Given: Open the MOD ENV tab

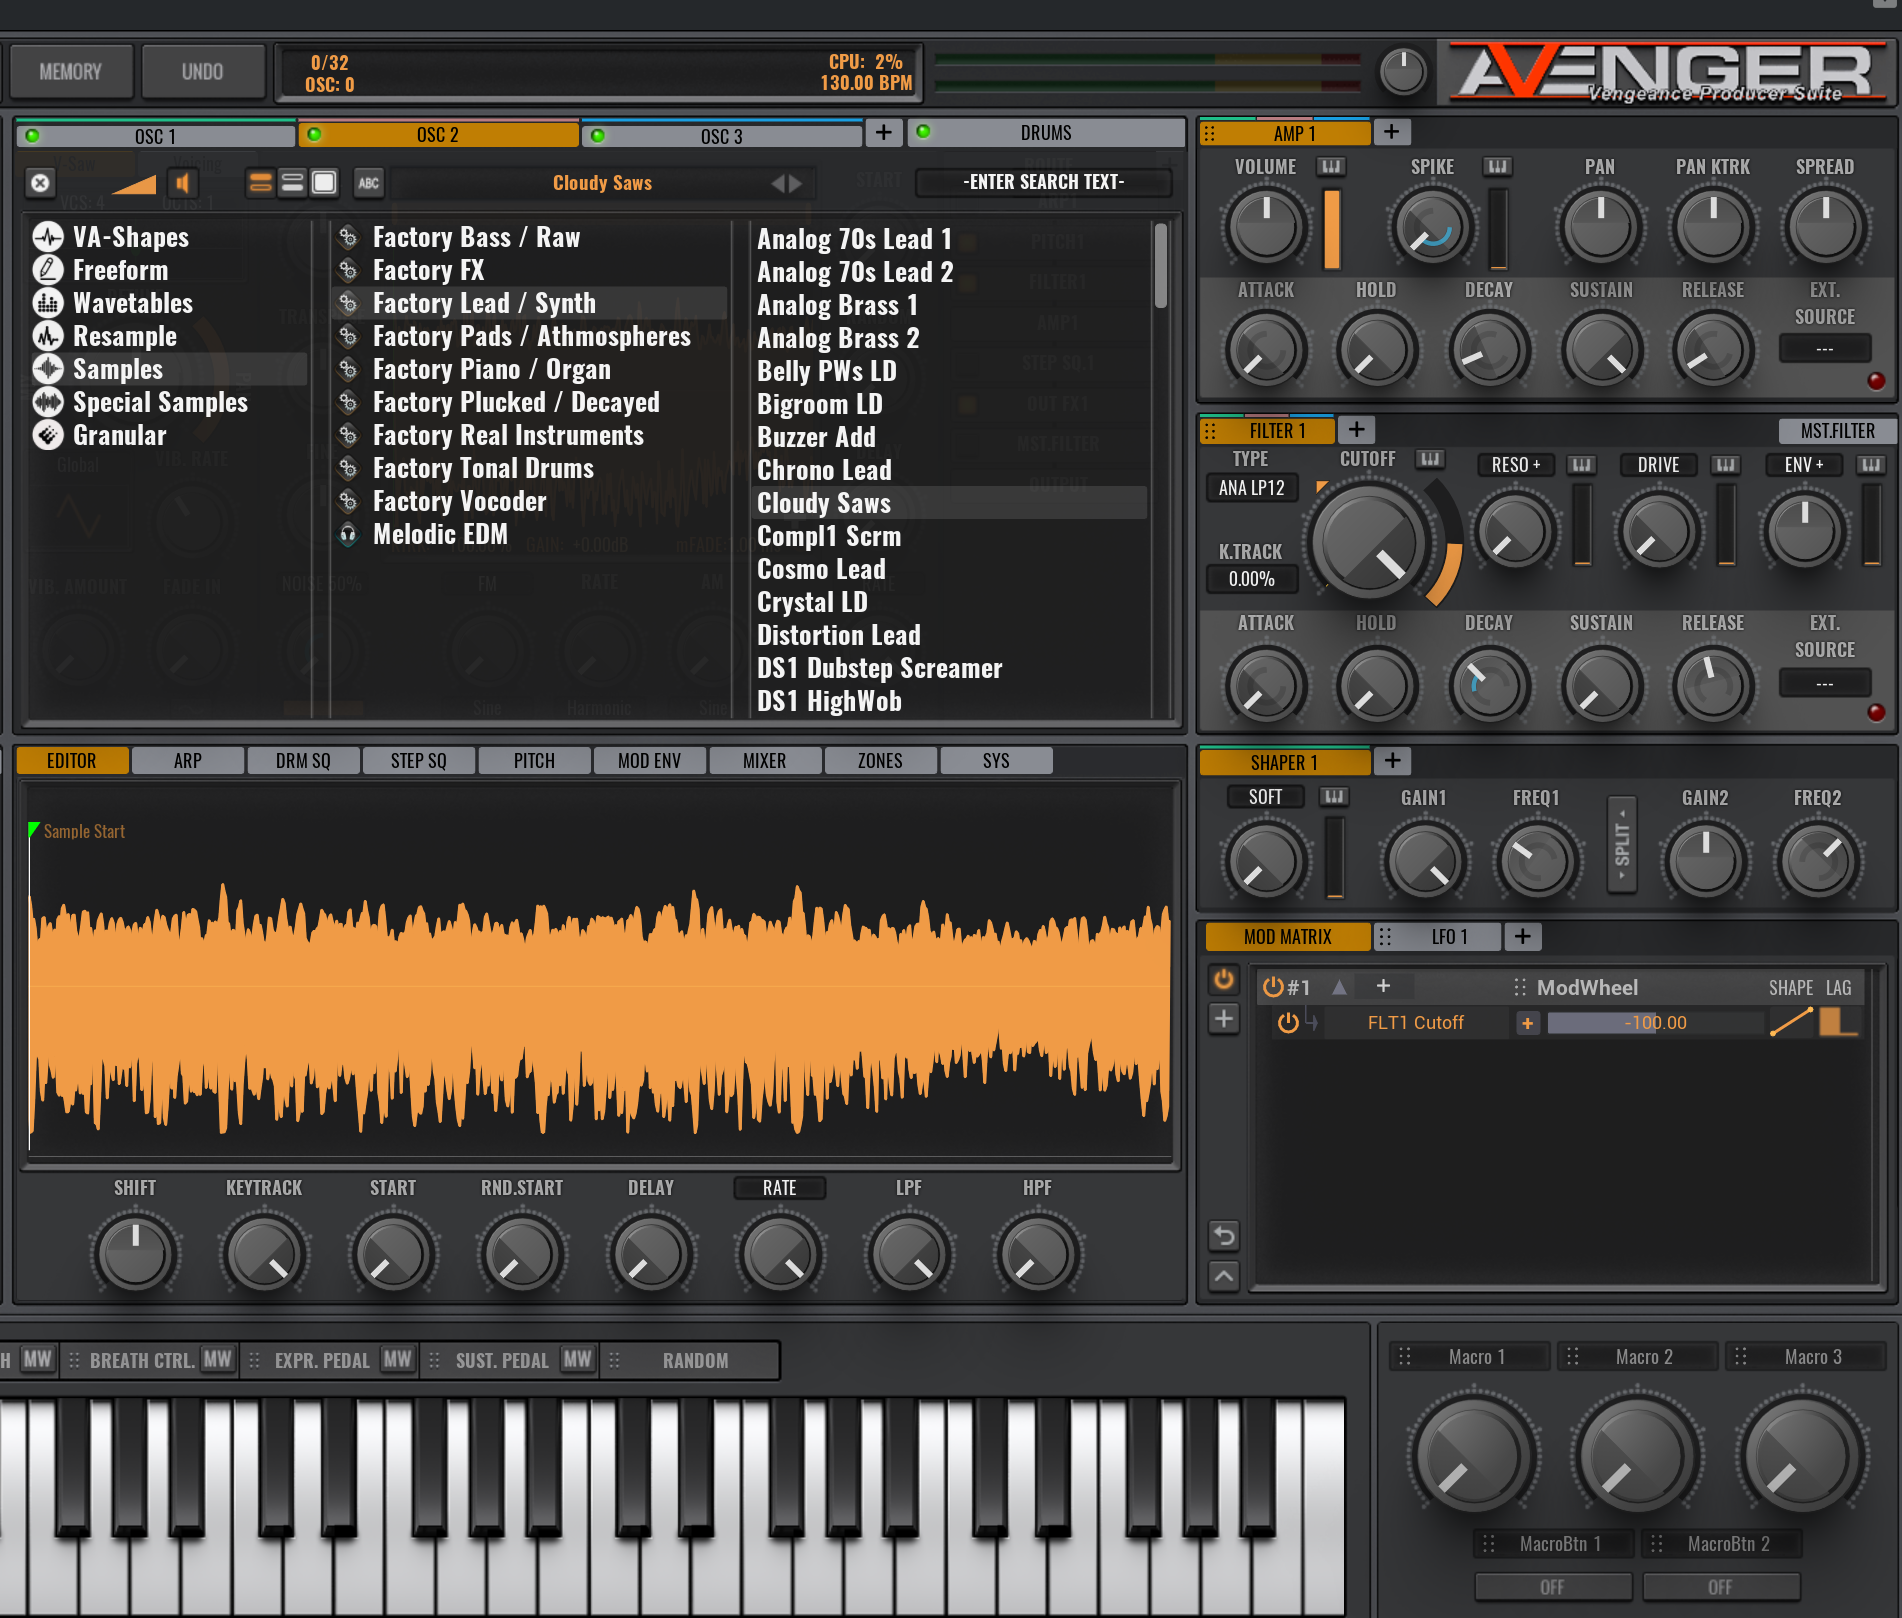Looking at the screenshot, I should tap(649, 761).
